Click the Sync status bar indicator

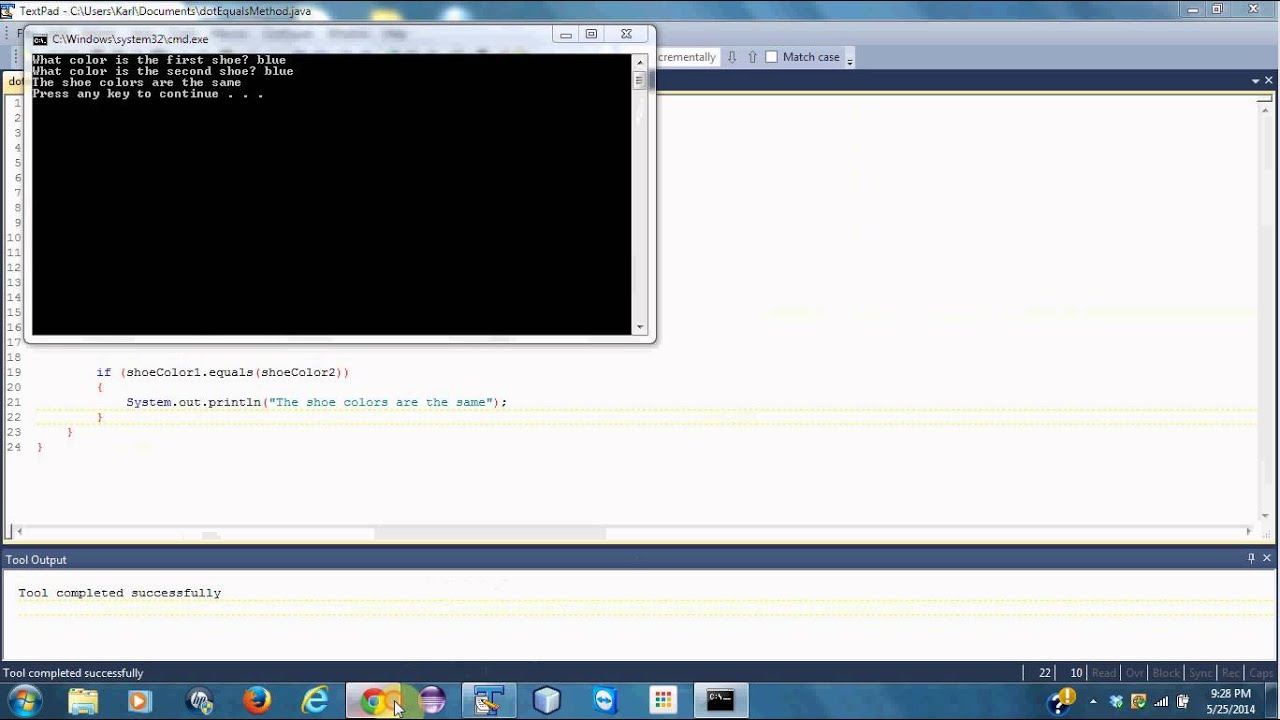(1201, 673)
